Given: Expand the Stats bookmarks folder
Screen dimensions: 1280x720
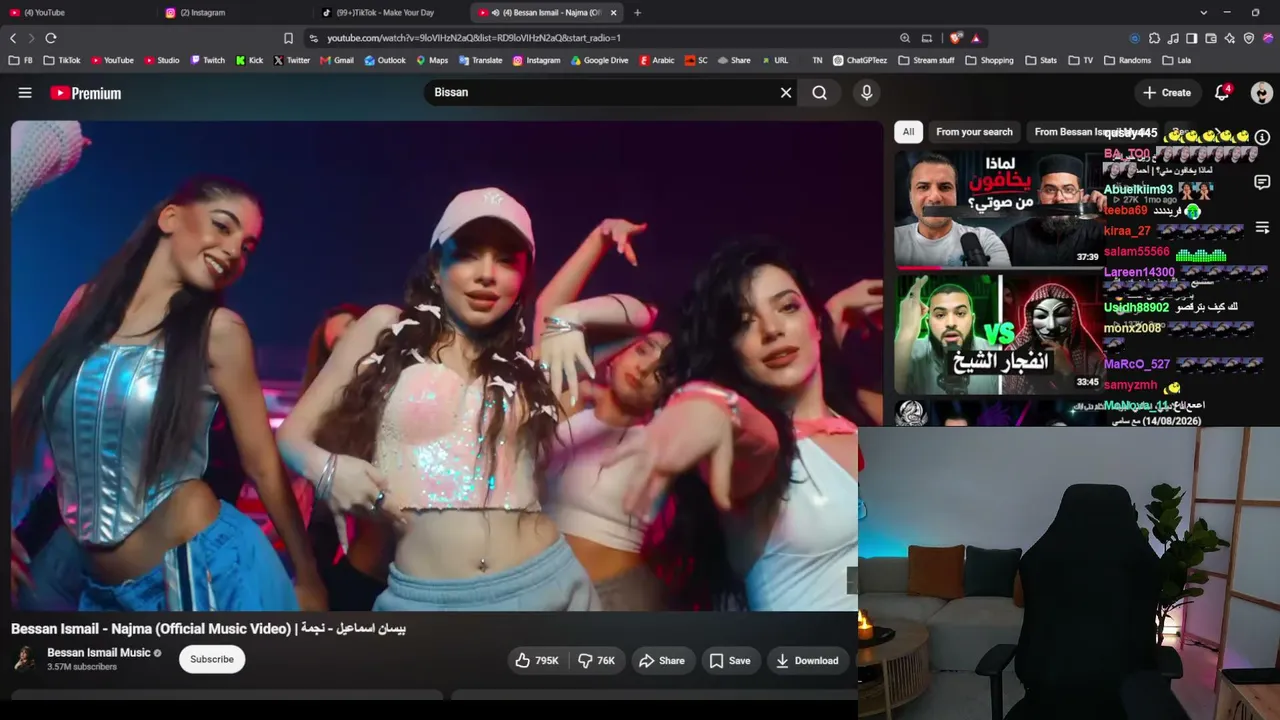Looking at the screenshot, I should (1041, 60).
